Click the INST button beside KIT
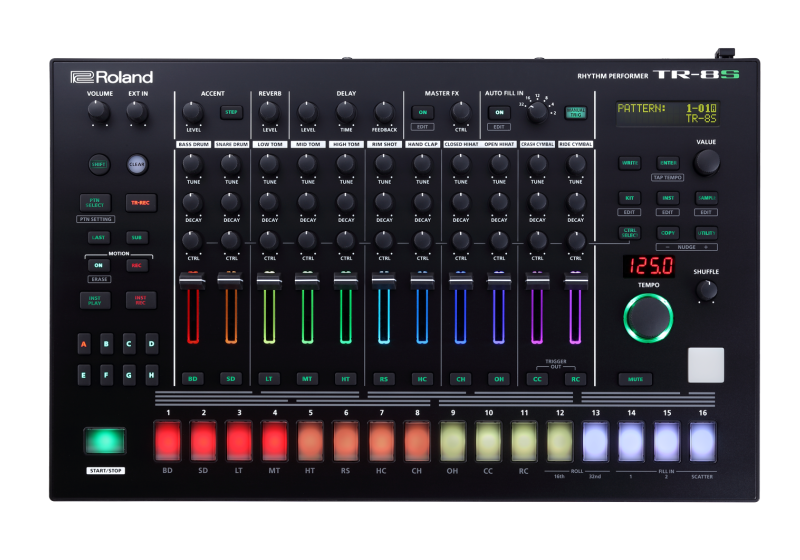This screenshot has height=560, width=800. (668, 198)
